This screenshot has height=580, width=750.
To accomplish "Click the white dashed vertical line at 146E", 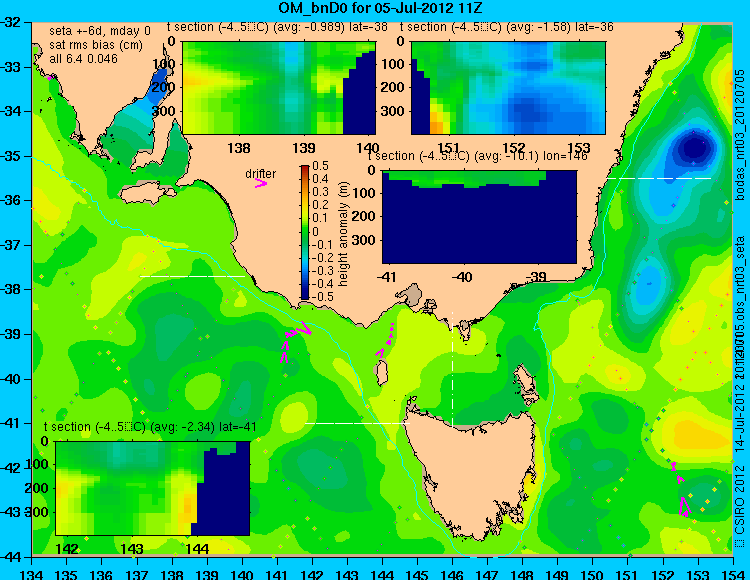I will pyautogui.click(x=452, y=368).
